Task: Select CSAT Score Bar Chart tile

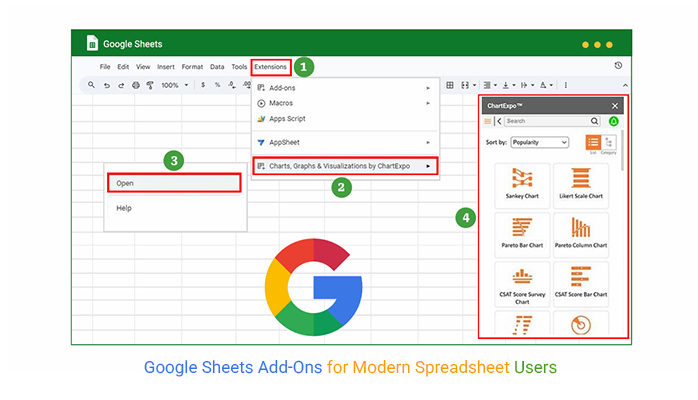Action: tap(581, 284)
